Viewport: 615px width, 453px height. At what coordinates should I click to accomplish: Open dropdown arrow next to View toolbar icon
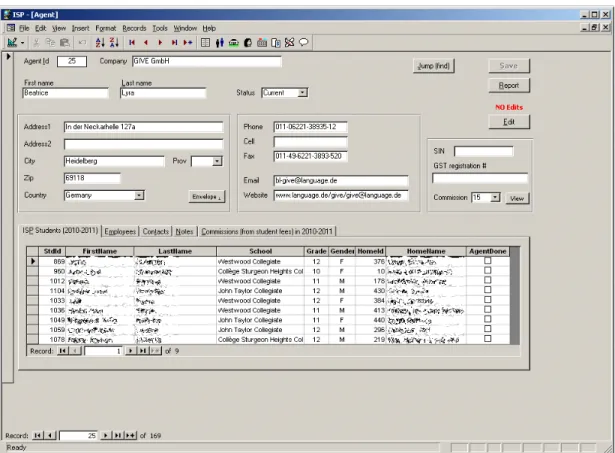pyautogui.click(x=22, y=42)
